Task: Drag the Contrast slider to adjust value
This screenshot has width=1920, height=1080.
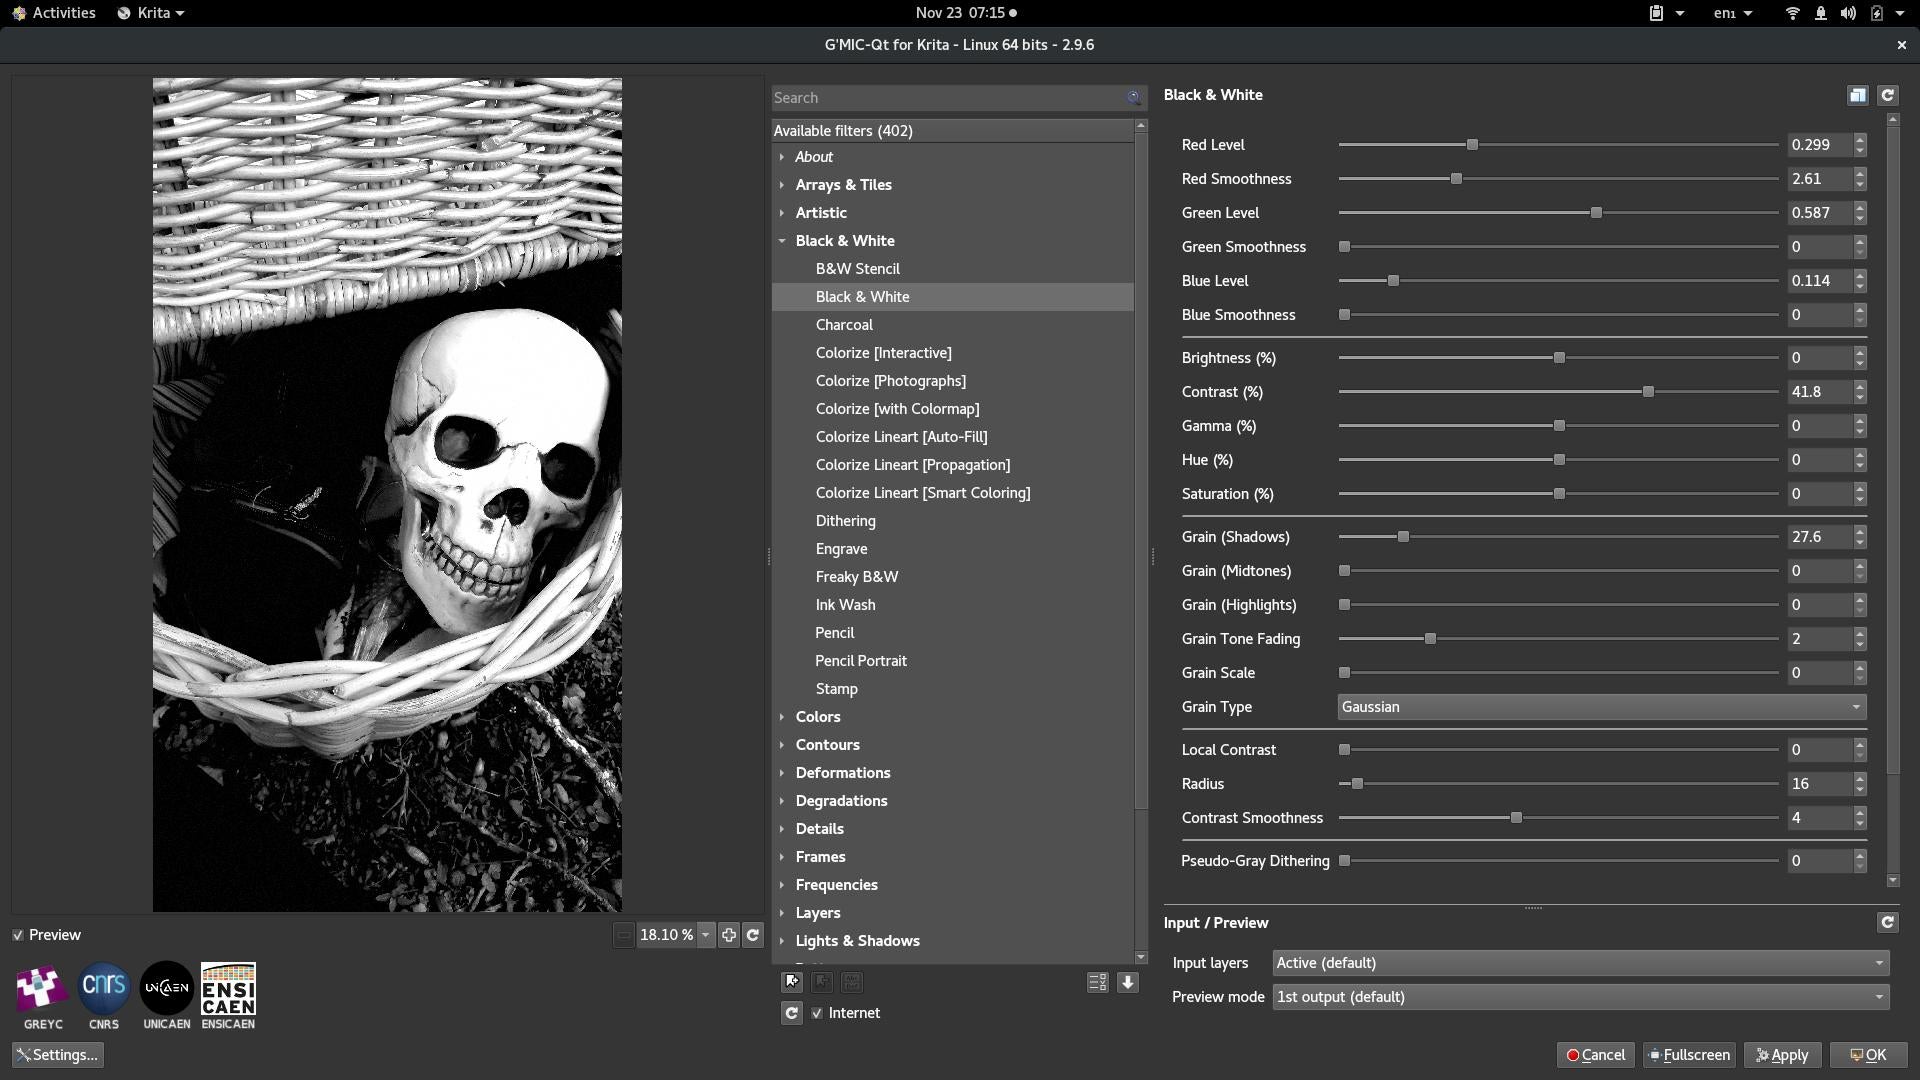Action: [x=1650, y=392]
